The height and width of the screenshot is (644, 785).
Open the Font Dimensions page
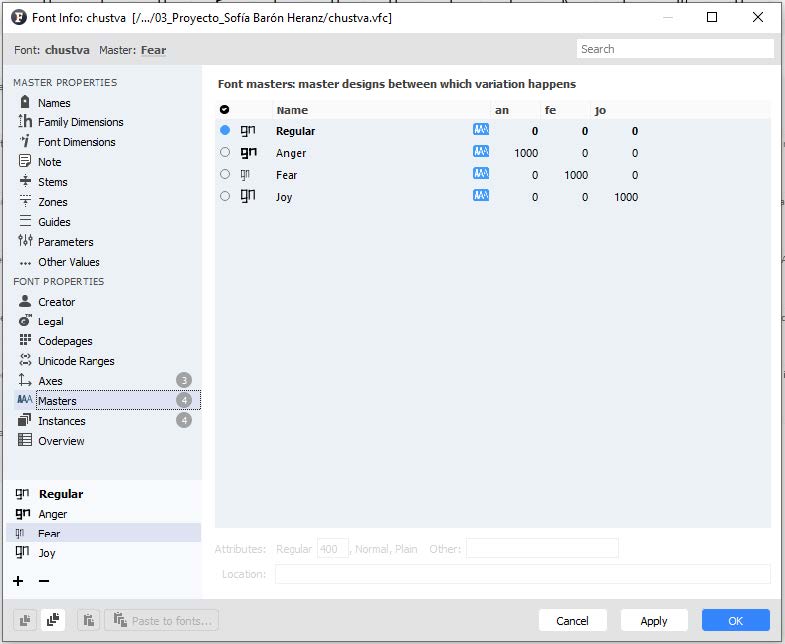[76, 142]
